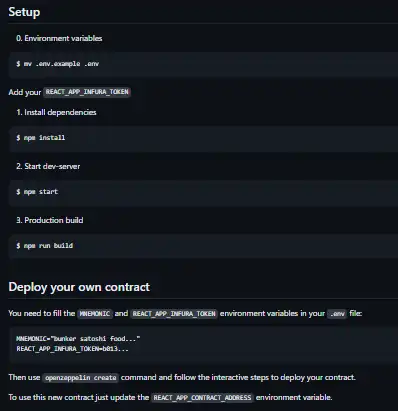Click the REACT_APP_CONTRACT_ADDRESS inline code

point(202,398)
